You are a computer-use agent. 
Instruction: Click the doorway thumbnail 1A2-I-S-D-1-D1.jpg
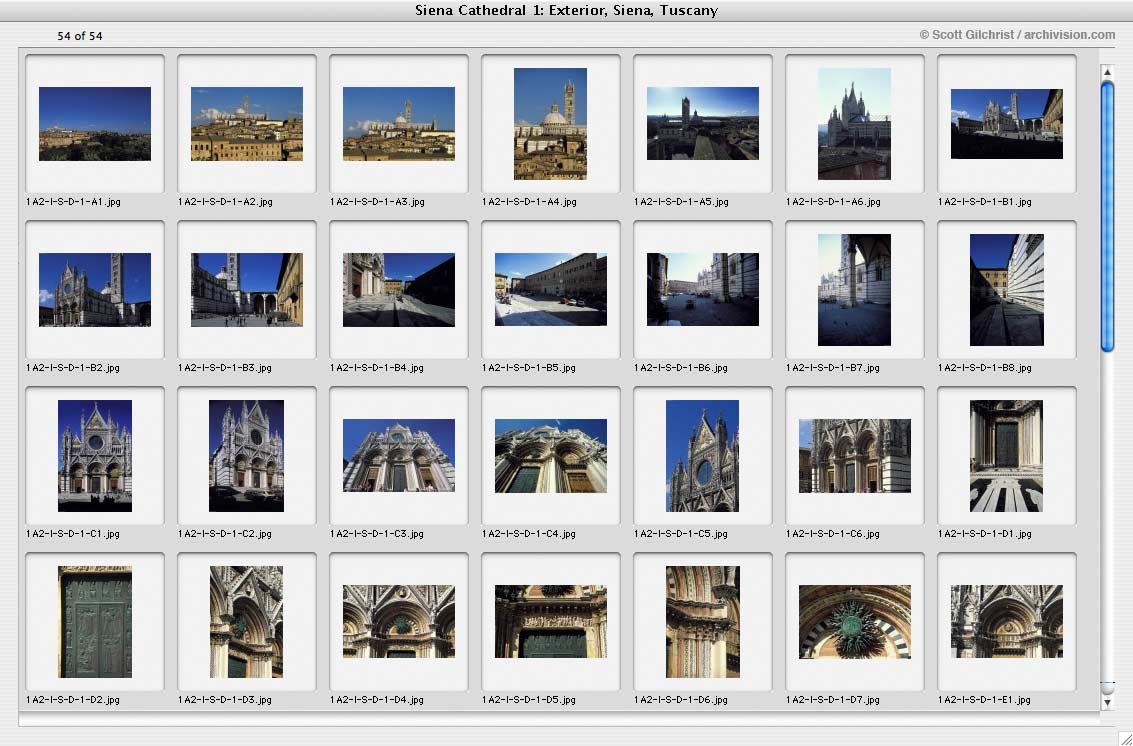(x=1007, y=456)
